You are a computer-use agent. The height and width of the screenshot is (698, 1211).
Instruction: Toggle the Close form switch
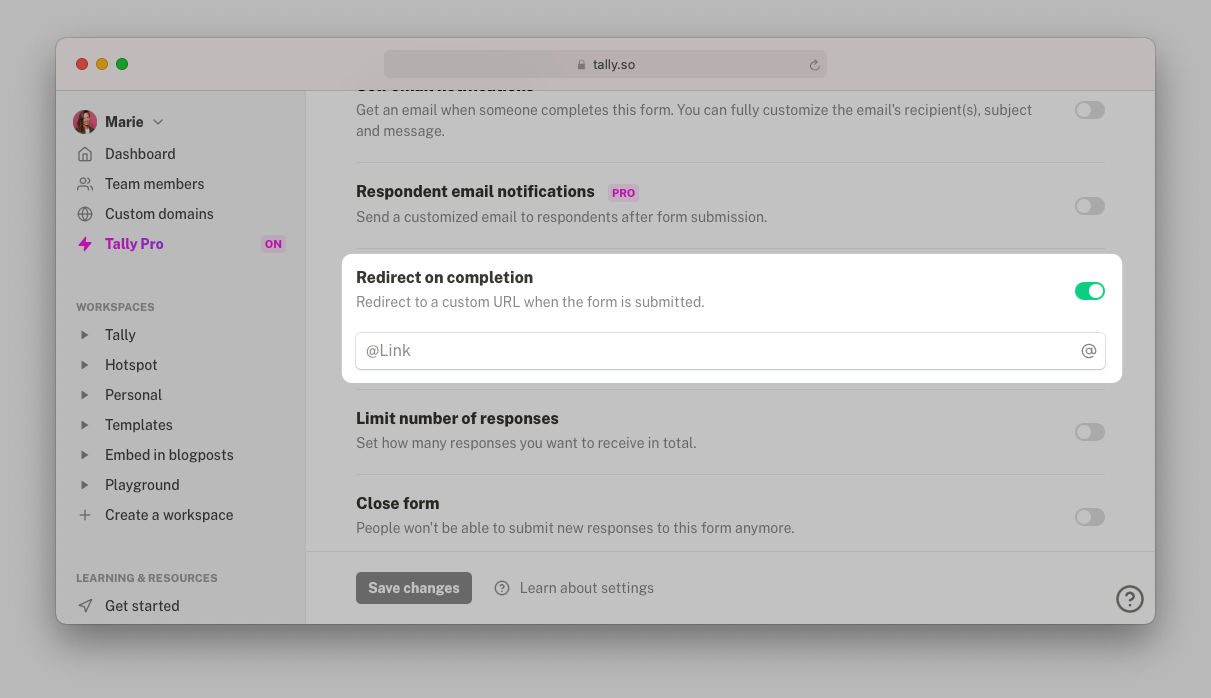pos(1090,517)
